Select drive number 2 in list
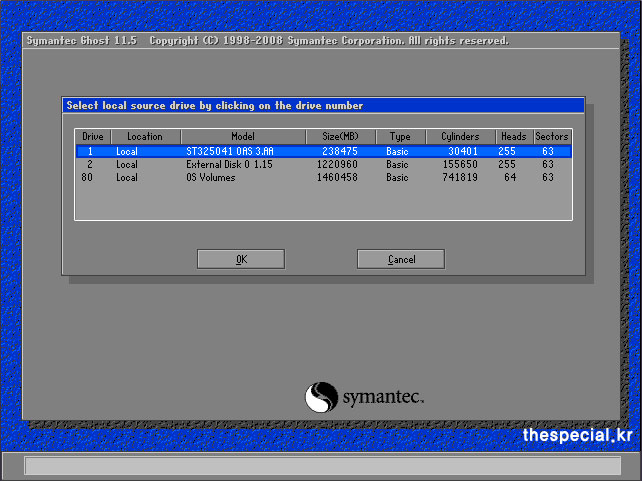Viewport: 642px width, 481px height. tap(90, 164)
